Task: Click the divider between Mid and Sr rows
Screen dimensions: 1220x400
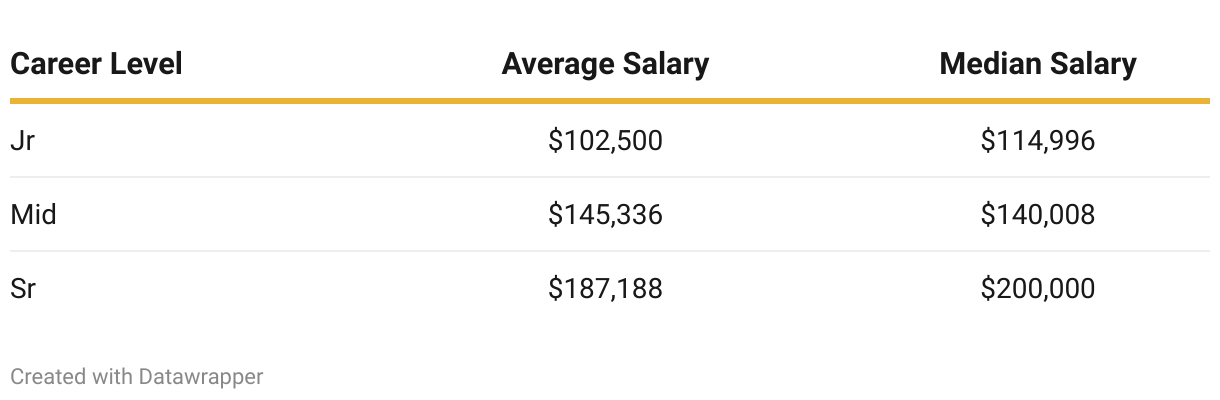Action: (610, 251)
